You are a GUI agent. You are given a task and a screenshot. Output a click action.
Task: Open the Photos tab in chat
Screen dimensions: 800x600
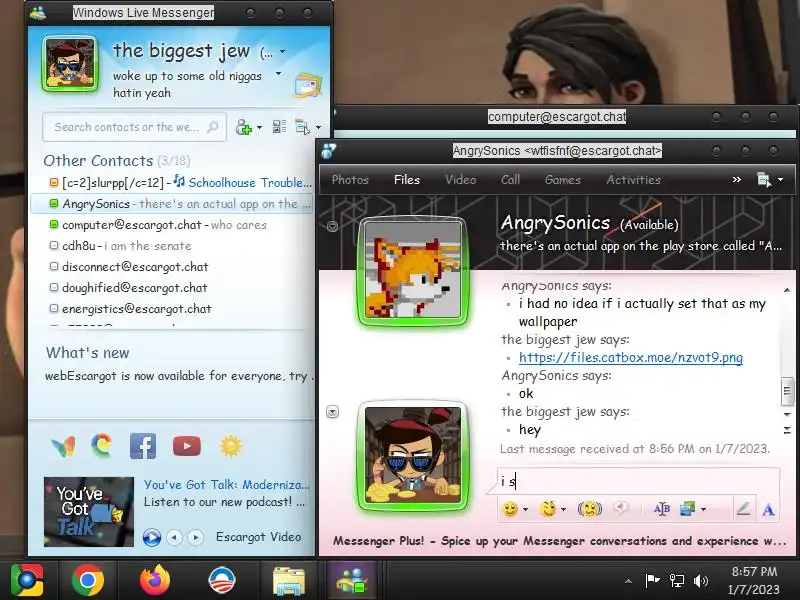[x=350, y=180]
